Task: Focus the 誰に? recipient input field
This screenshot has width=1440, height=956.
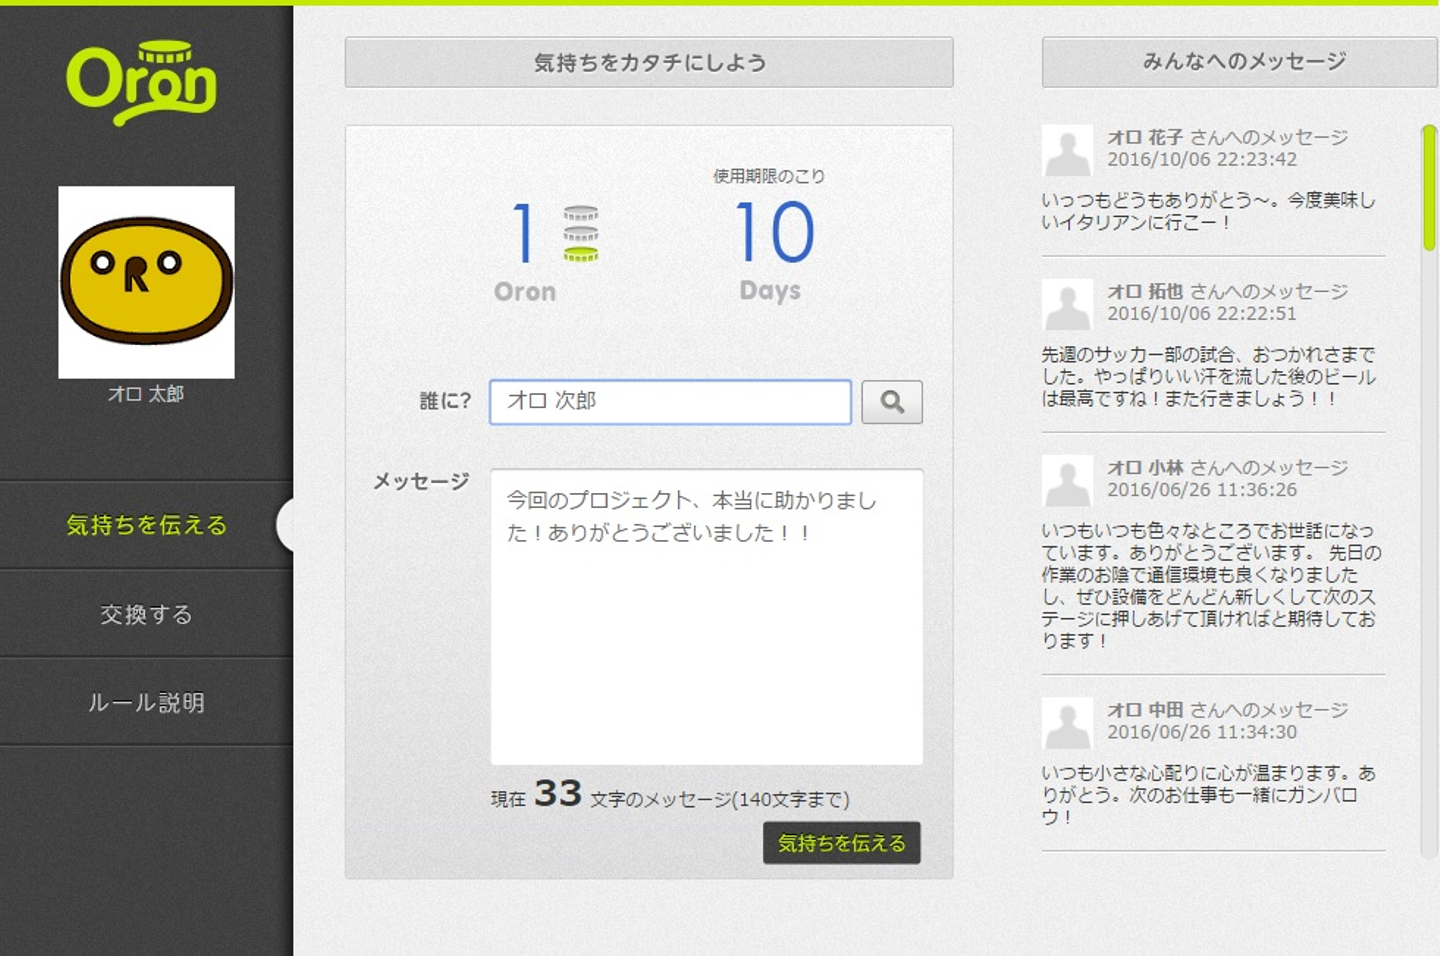Action: coord(670,402)
